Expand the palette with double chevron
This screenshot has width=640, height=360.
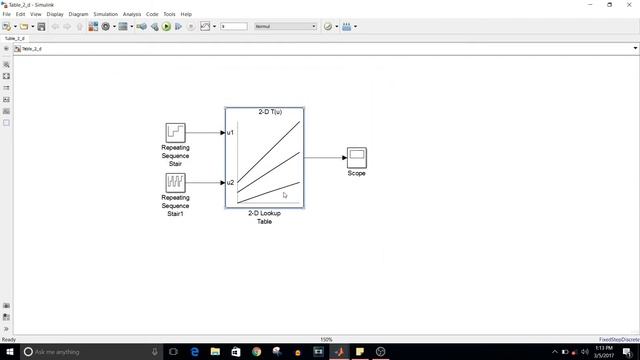click(6, 329)
